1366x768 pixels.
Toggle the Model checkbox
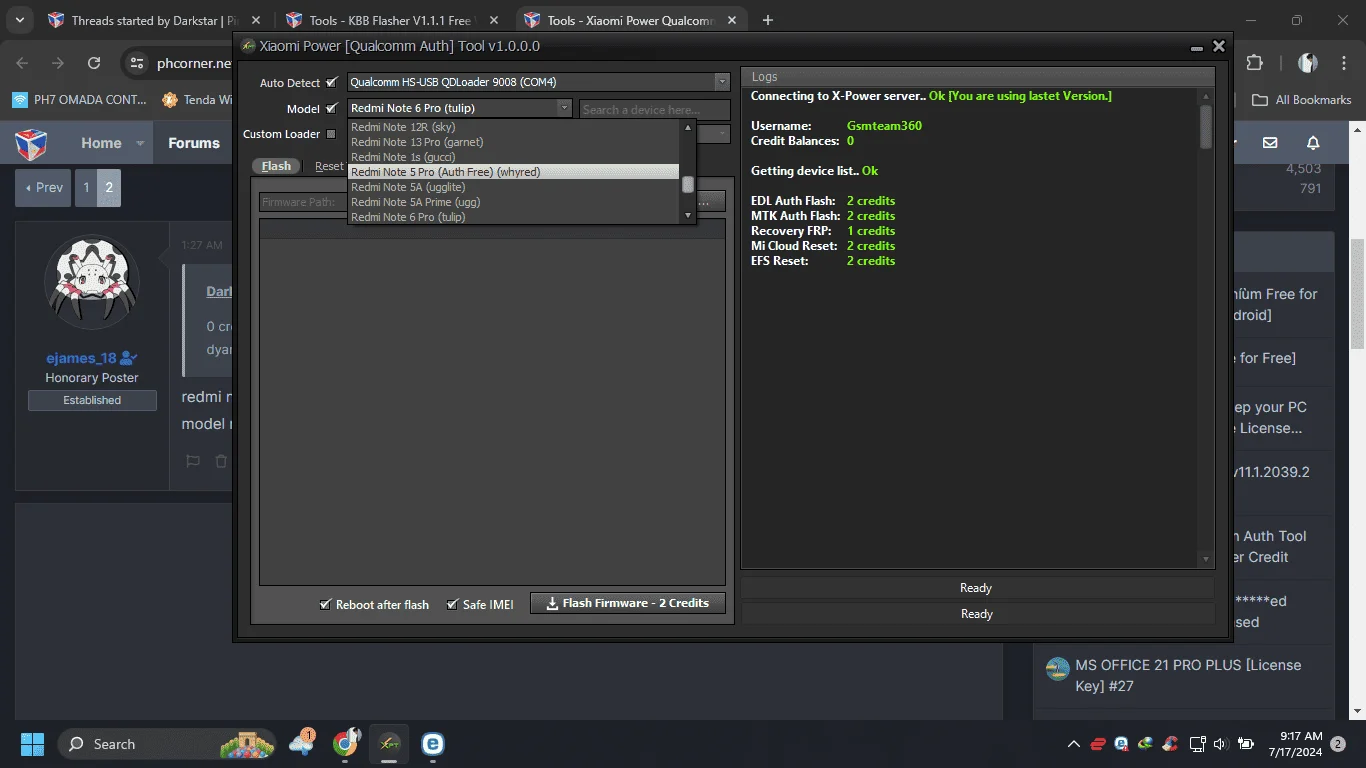pos(331,108)
